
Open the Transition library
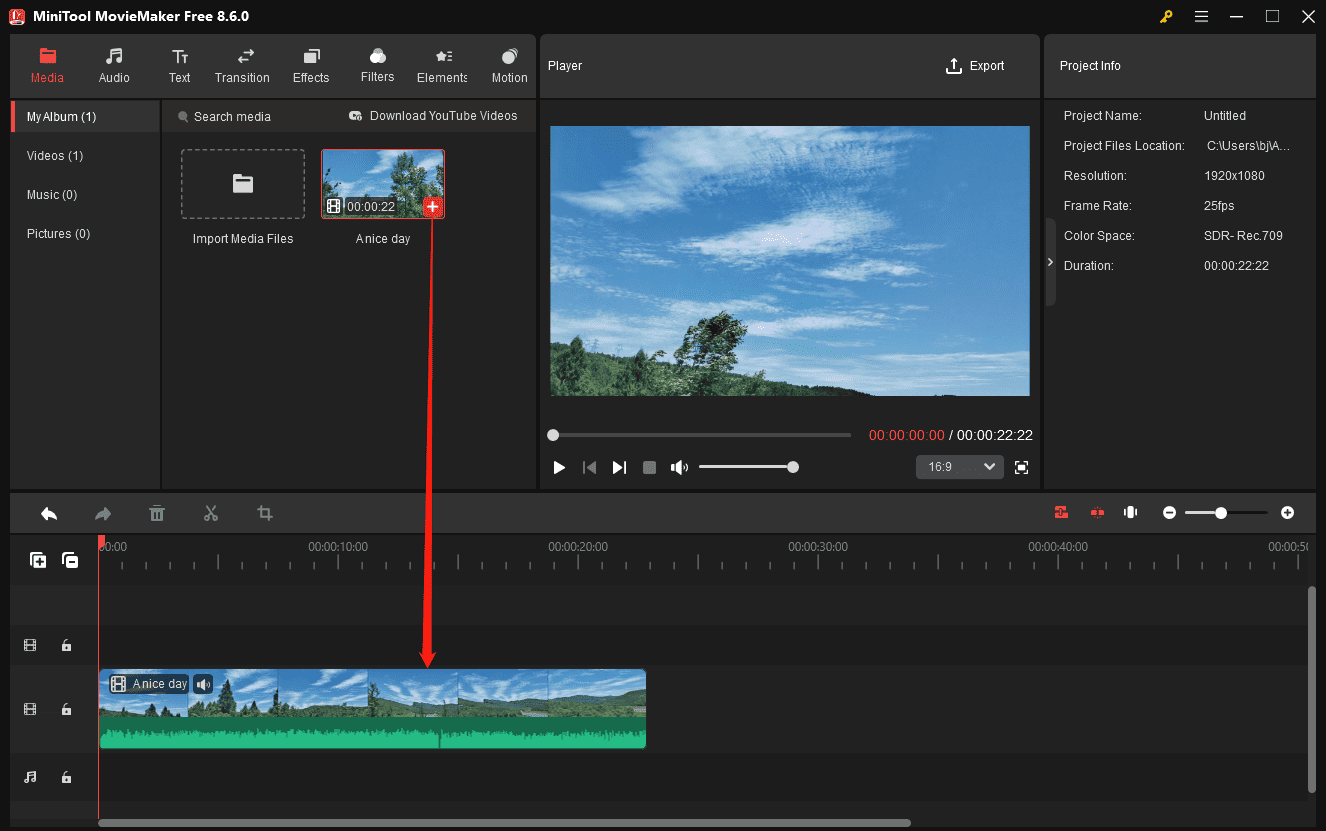pos(242,66)
